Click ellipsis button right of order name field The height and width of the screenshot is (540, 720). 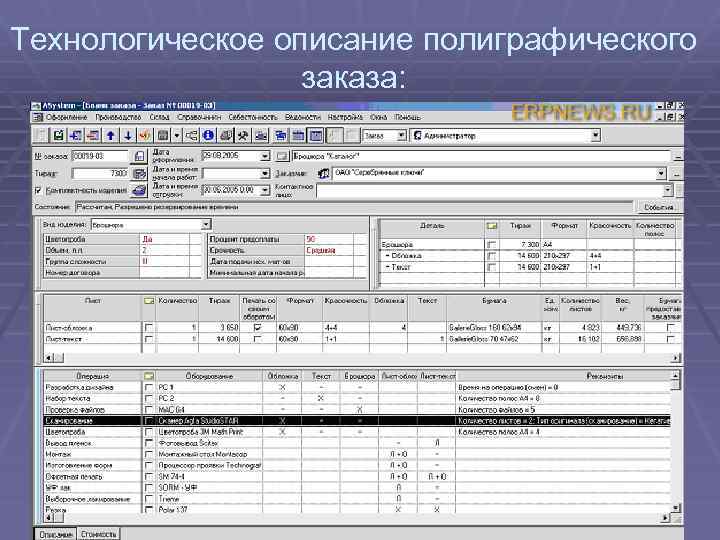pyautogui.click(x=678, y=157)
